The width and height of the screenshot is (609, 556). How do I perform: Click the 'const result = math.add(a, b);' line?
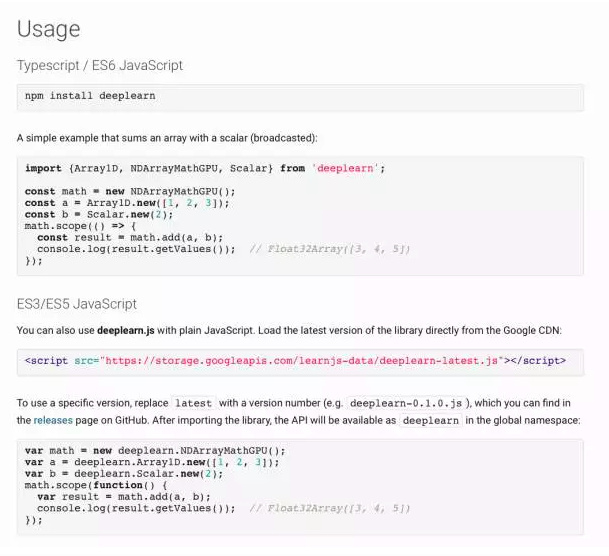coord(130,238)
